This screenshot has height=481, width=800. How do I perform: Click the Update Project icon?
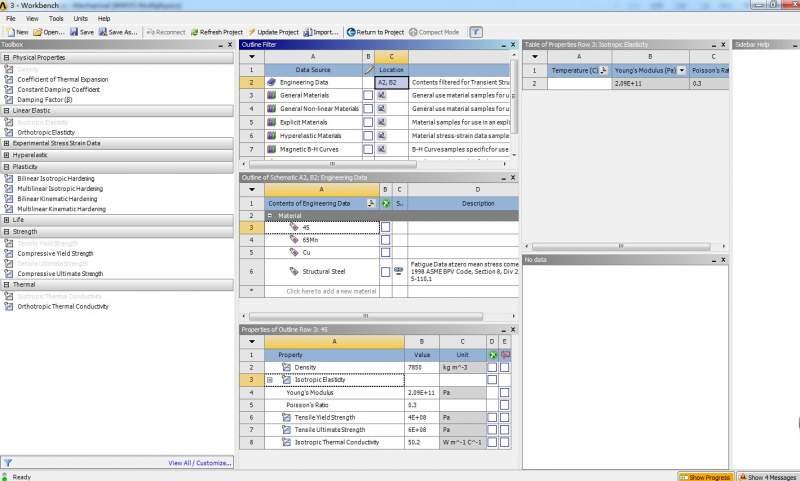[x=252, y=32]
